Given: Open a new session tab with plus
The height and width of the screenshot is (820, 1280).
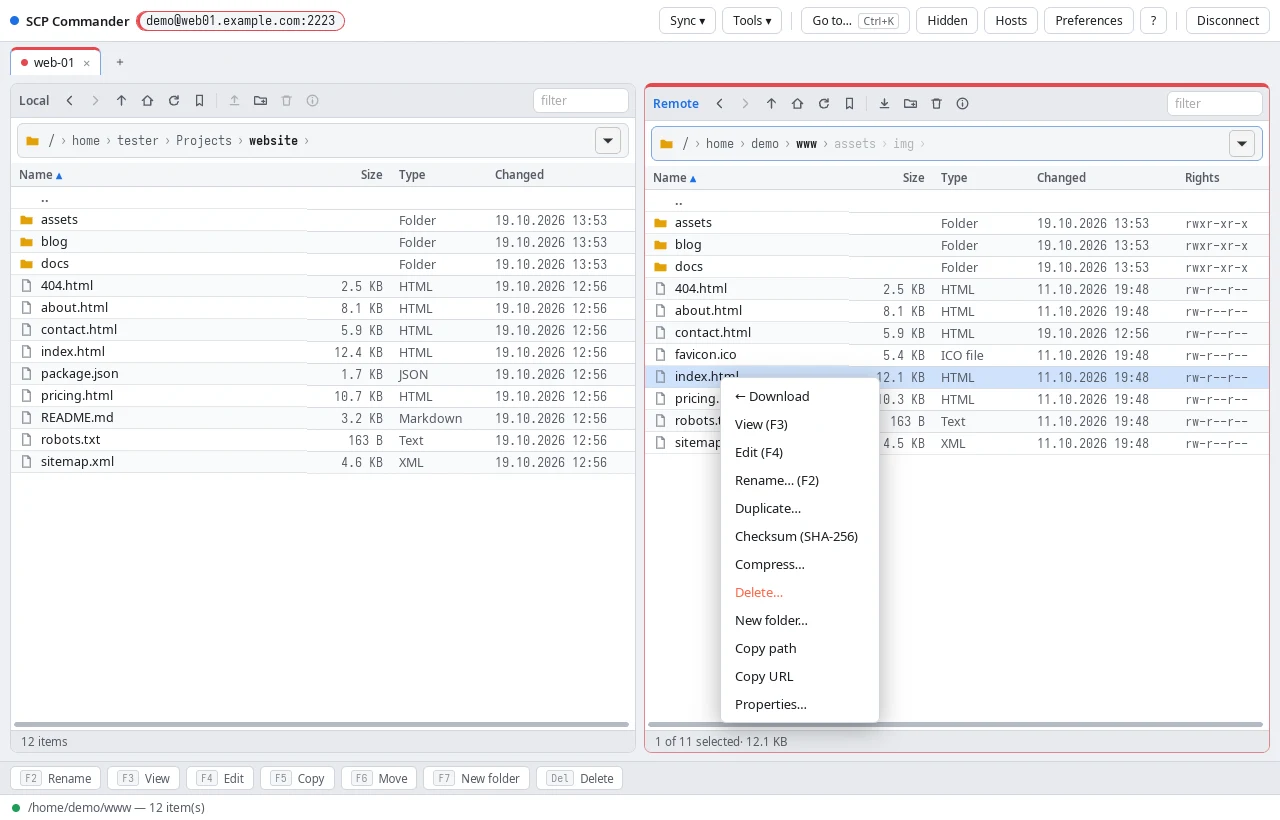Looking at the screenshot, I should pyautogui.click(x=120, y=62).
